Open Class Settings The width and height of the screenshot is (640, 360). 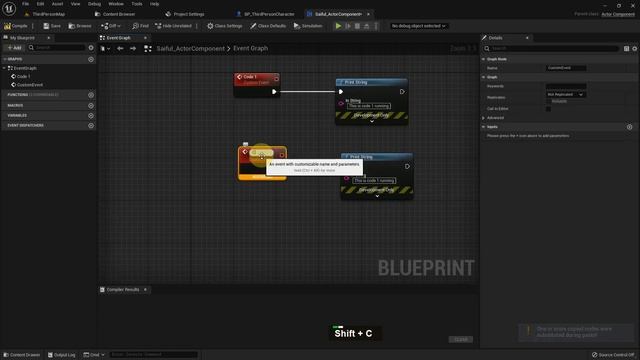(x=224, y=26)
